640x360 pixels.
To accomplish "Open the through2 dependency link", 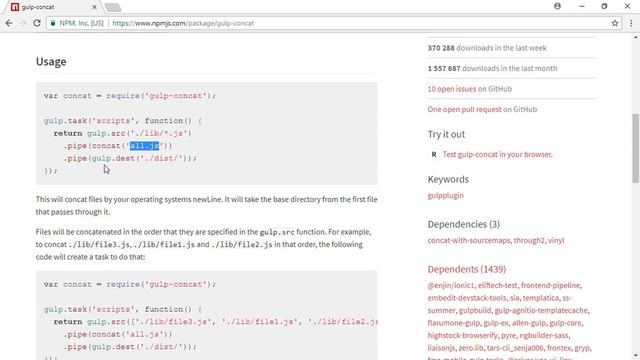I will tap(529, 240).
